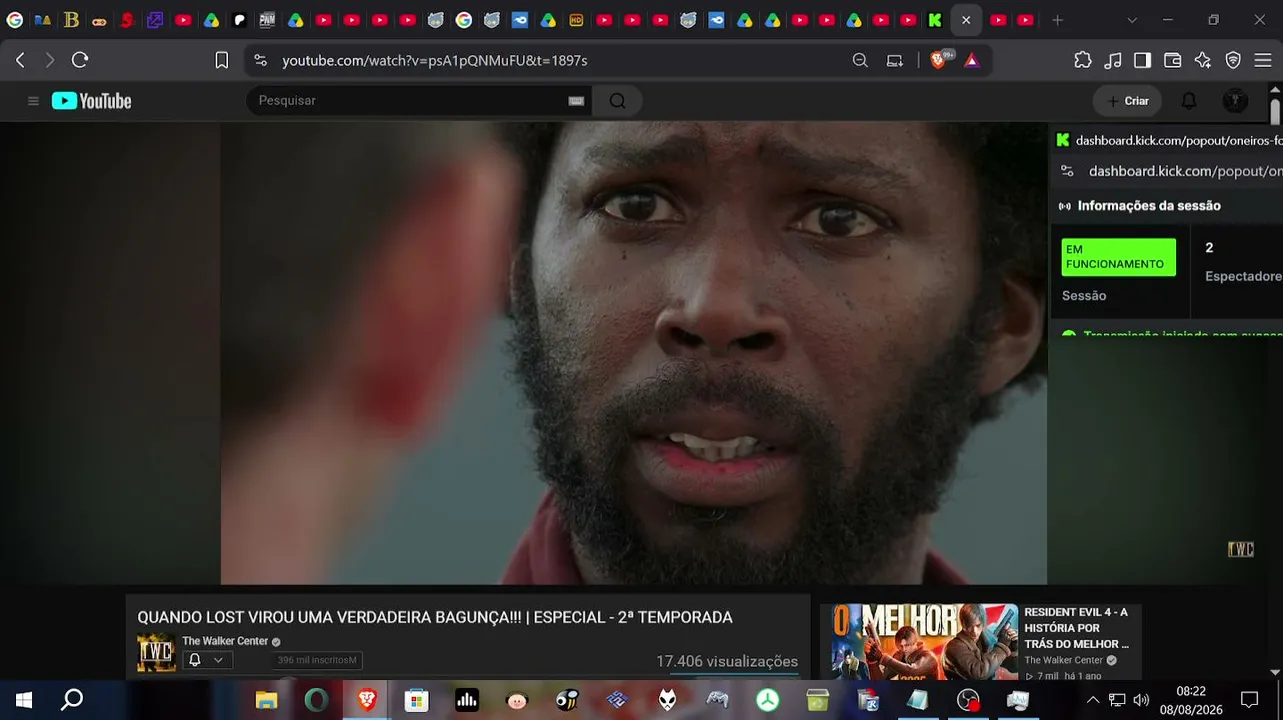The width and height of the screenshot is (1283, 720).
Task: Open Windows taskbar search
Action: point(72,700)
